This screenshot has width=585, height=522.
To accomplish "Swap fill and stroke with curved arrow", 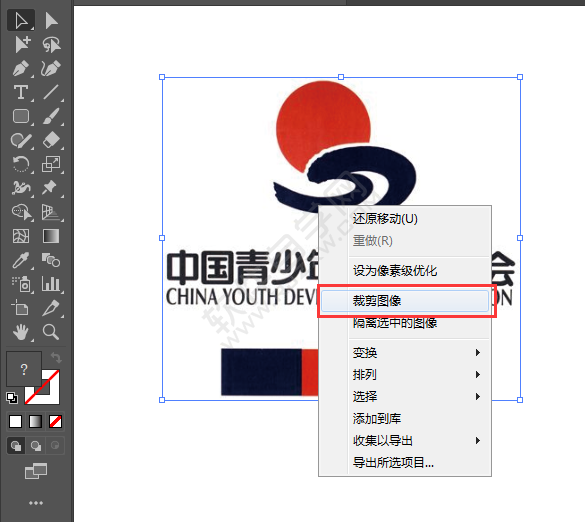I will point(56,357).
